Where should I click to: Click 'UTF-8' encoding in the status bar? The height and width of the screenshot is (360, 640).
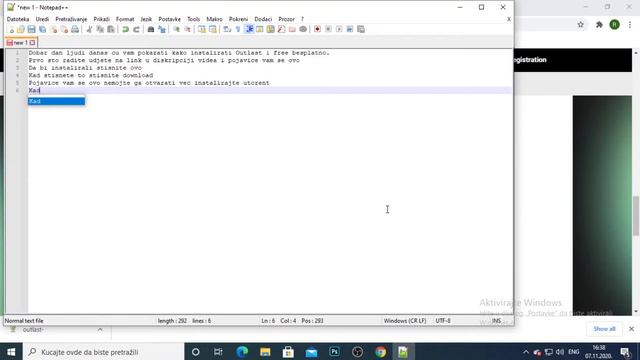443,321
